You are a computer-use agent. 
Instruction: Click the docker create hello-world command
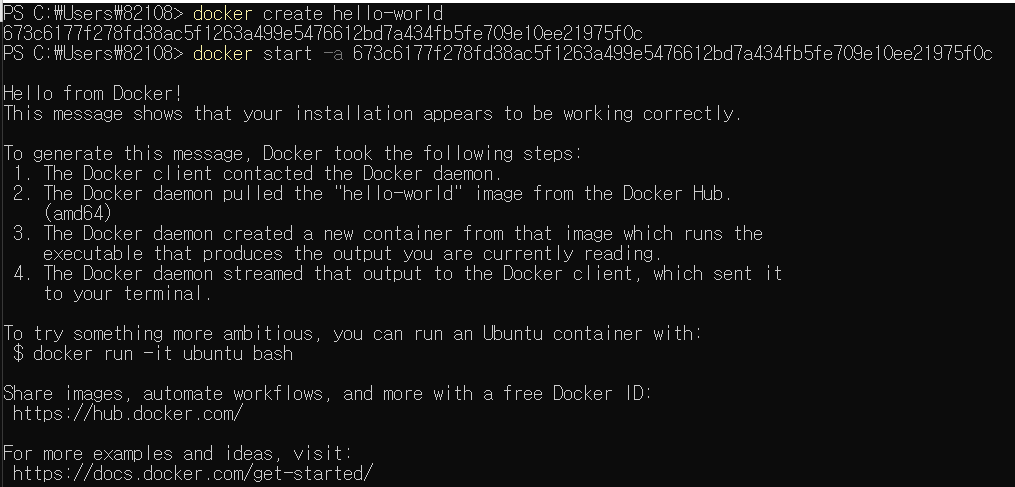[x=318, y=13]
